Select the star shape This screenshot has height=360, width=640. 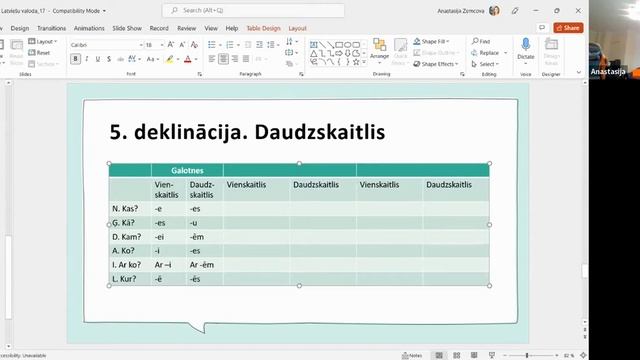point(356,62)
